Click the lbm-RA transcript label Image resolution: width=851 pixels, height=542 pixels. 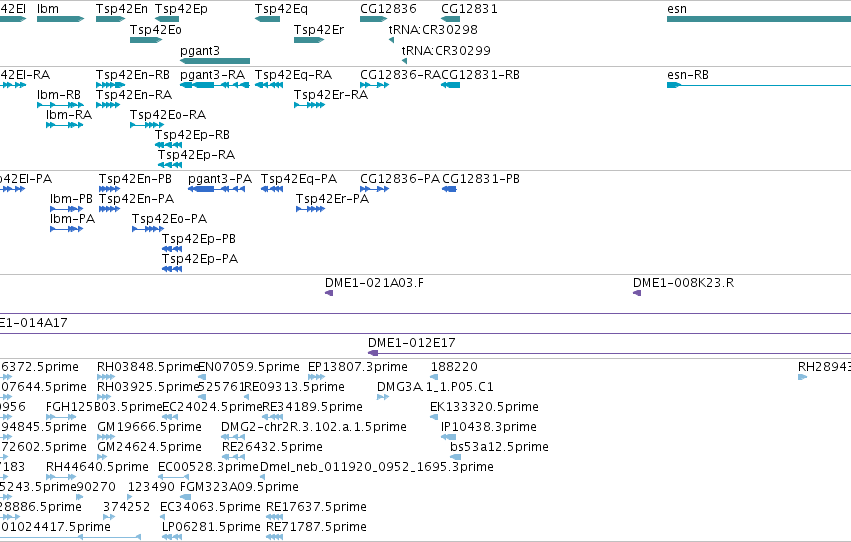pos(69,114)
